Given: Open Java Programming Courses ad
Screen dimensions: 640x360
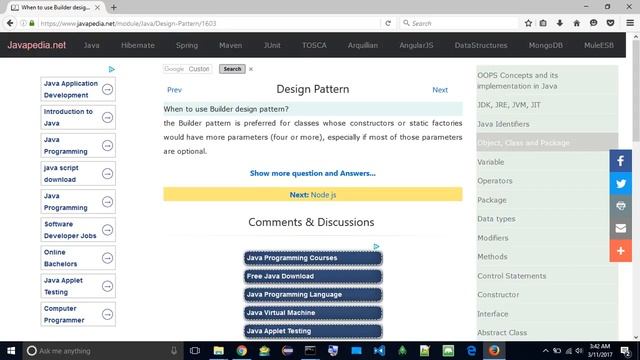Looking at the screenshot, I should click(x=313, y=258).
